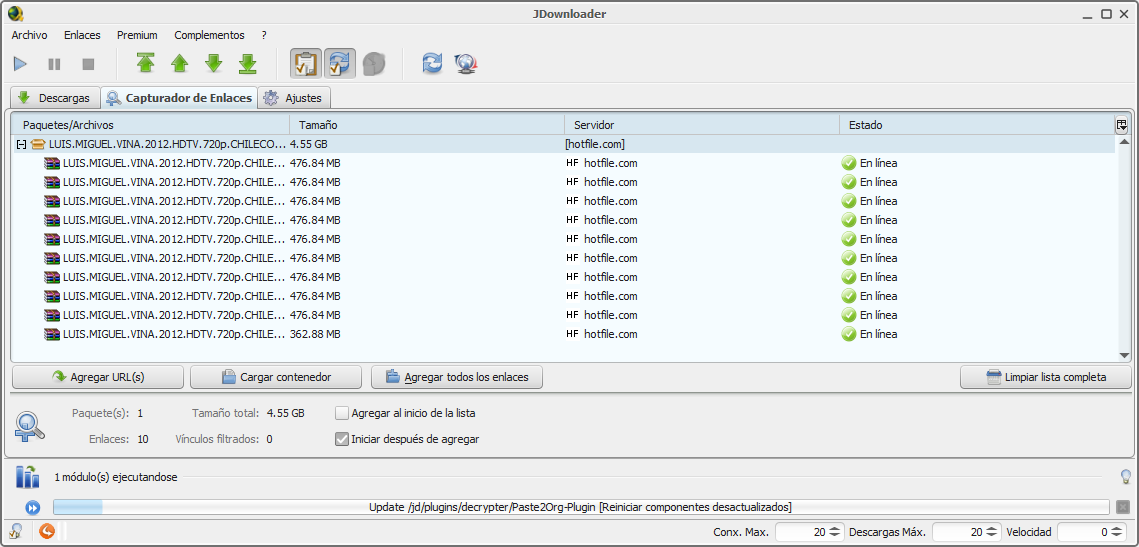1139x547 pixels.
Task: Click Limpiar lista completa button
Action: pos(1045,377)
